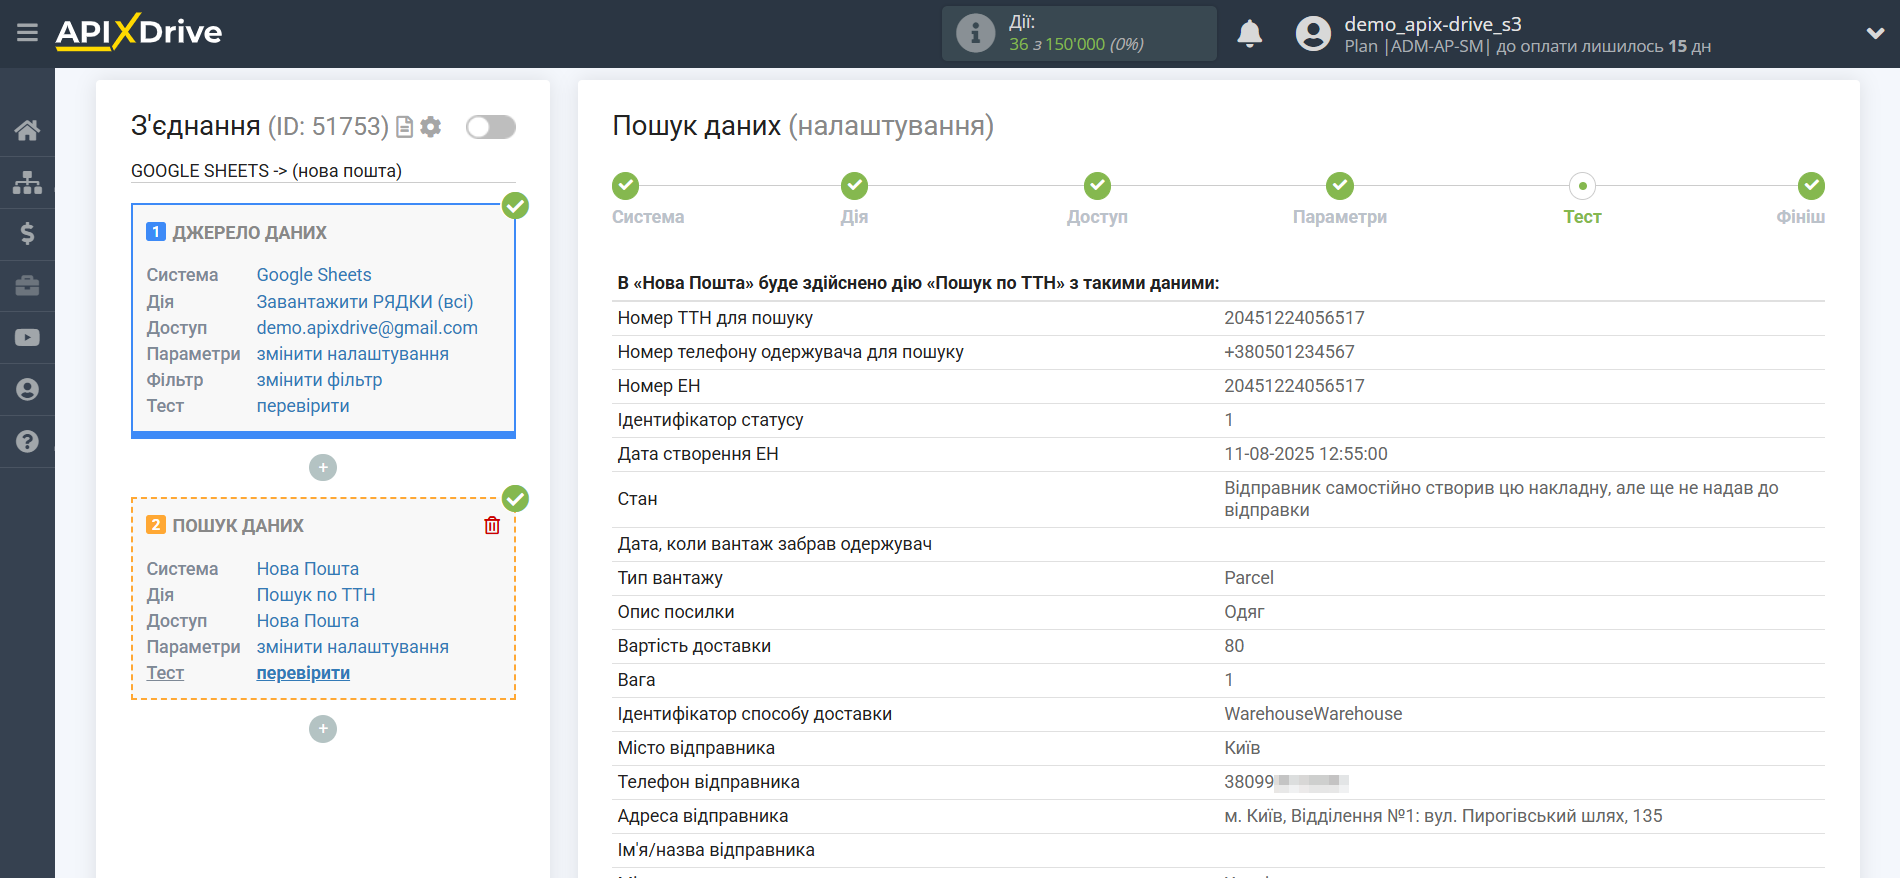Click the ДЖЕРЕЛО ДАНИХ block header

[250, 233]
